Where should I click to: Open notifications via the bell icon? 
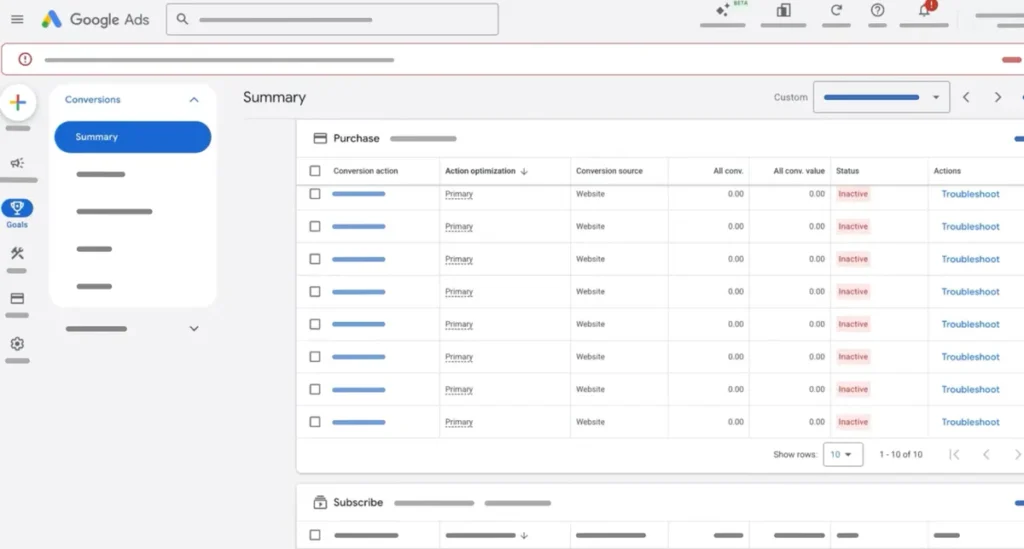923,10
